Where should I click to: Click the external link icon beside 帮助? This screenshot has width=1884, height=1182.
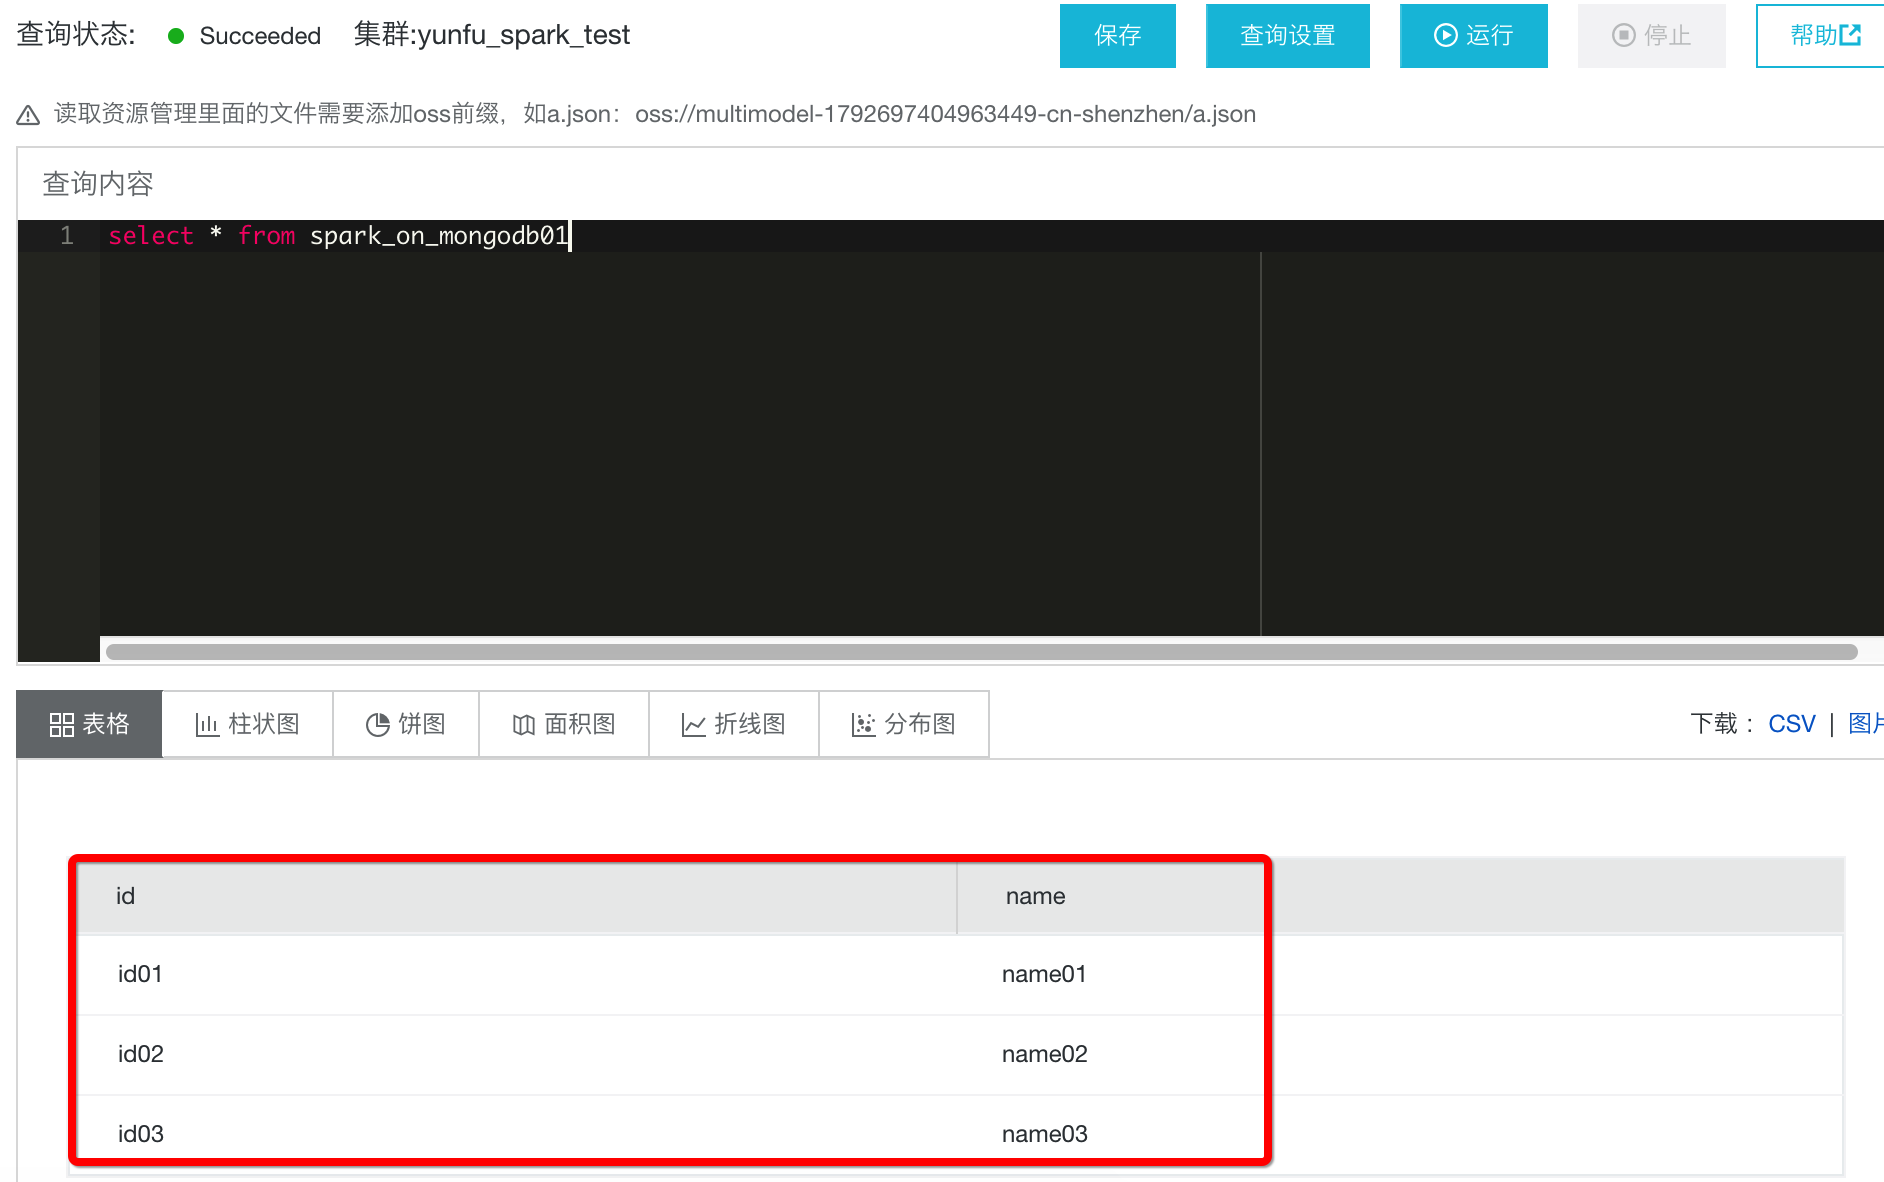click(1851, 35)
